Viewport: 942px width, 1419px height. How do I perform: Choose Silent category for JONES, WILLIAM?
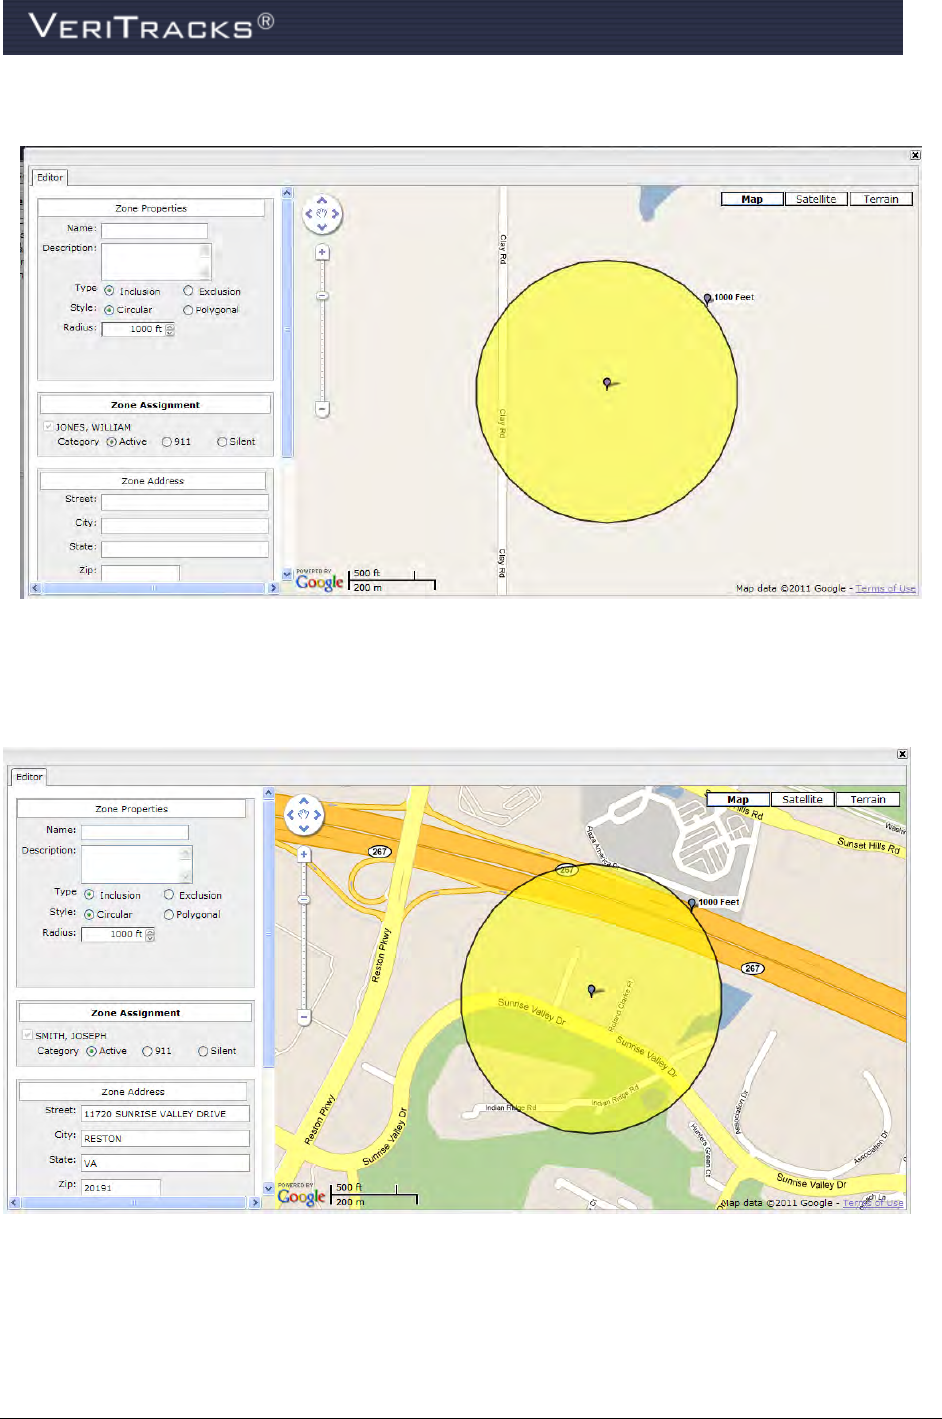point(222,441)
